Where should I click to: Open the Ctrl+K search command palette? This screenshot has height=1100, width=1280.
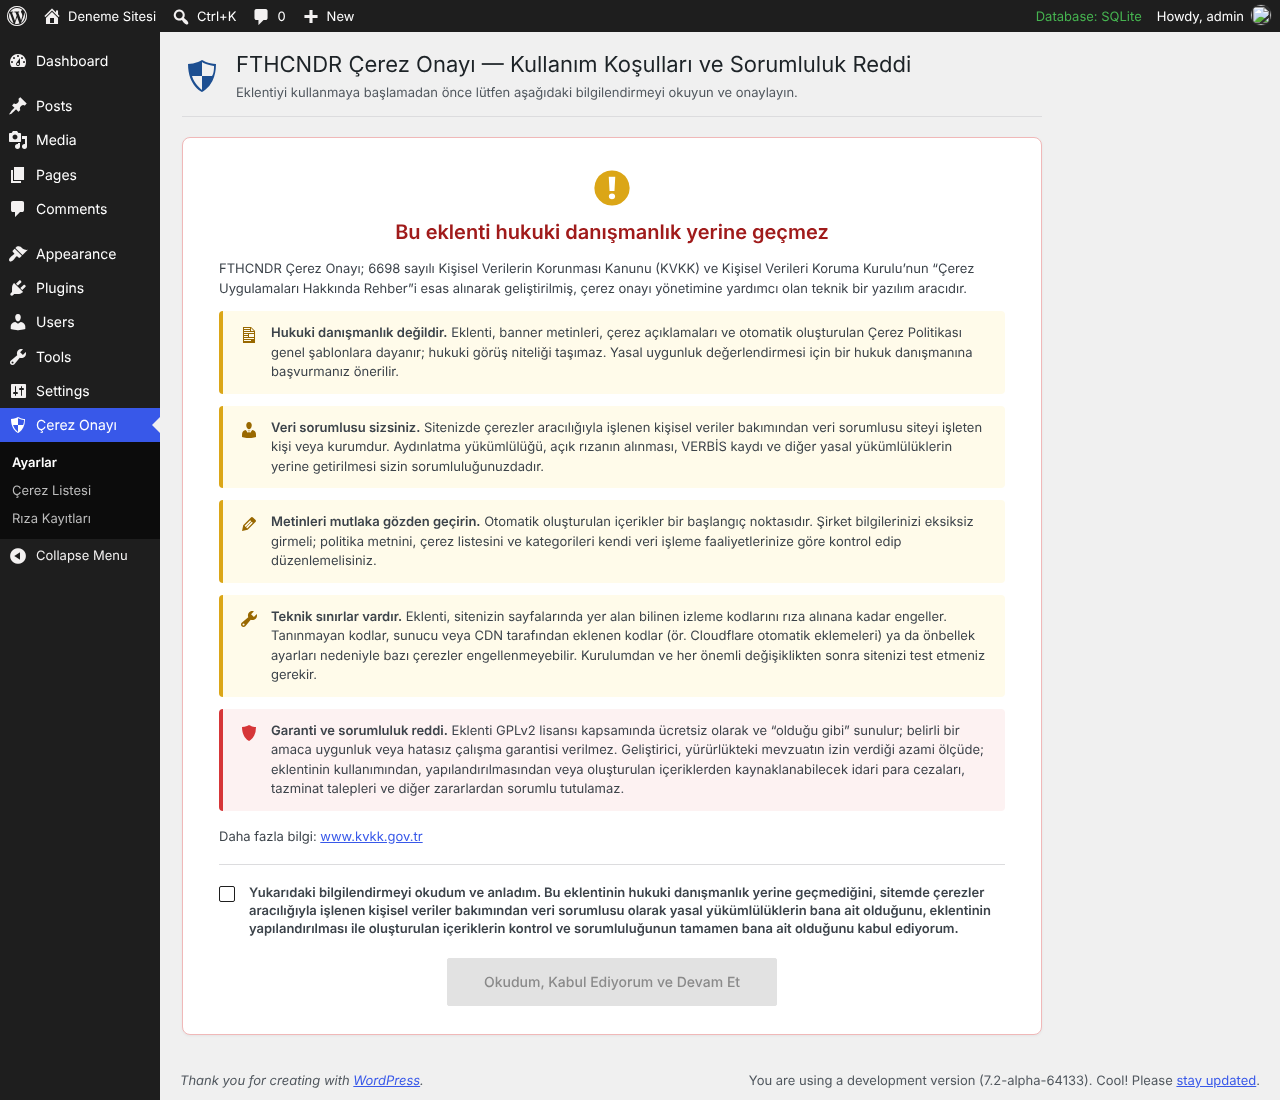tap(205, 16)
